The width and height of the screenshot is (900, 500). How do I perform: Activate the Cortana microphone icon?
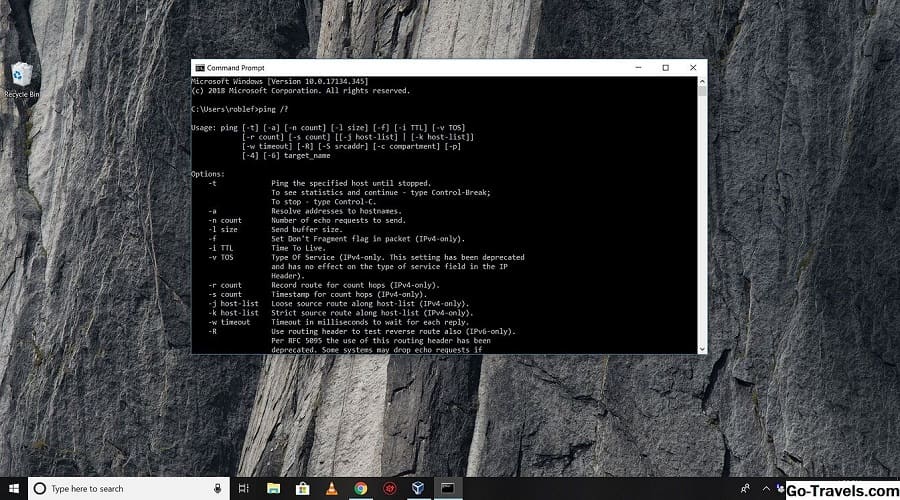point(217,488)
